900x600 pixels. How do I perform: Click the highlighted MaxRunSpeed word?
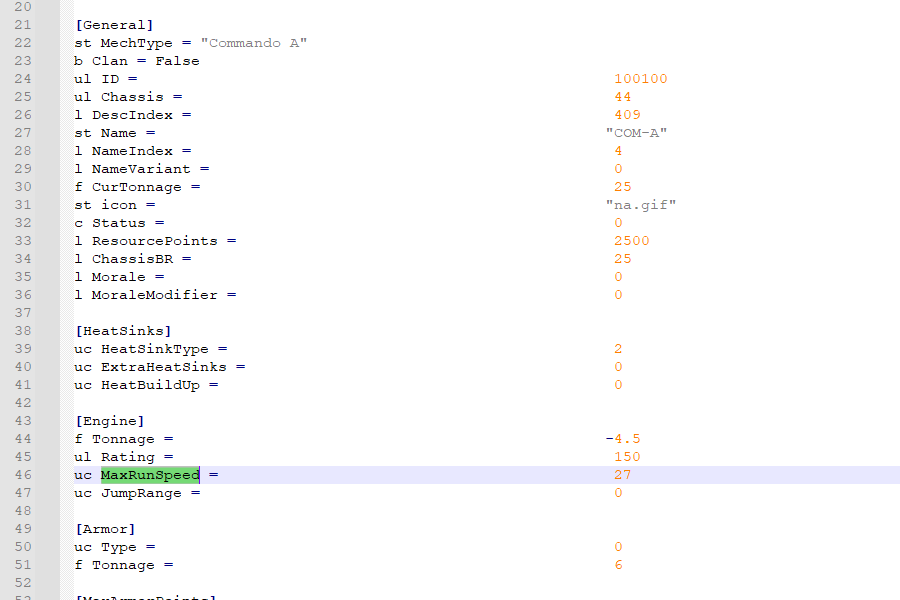click(x=150, y=475)
